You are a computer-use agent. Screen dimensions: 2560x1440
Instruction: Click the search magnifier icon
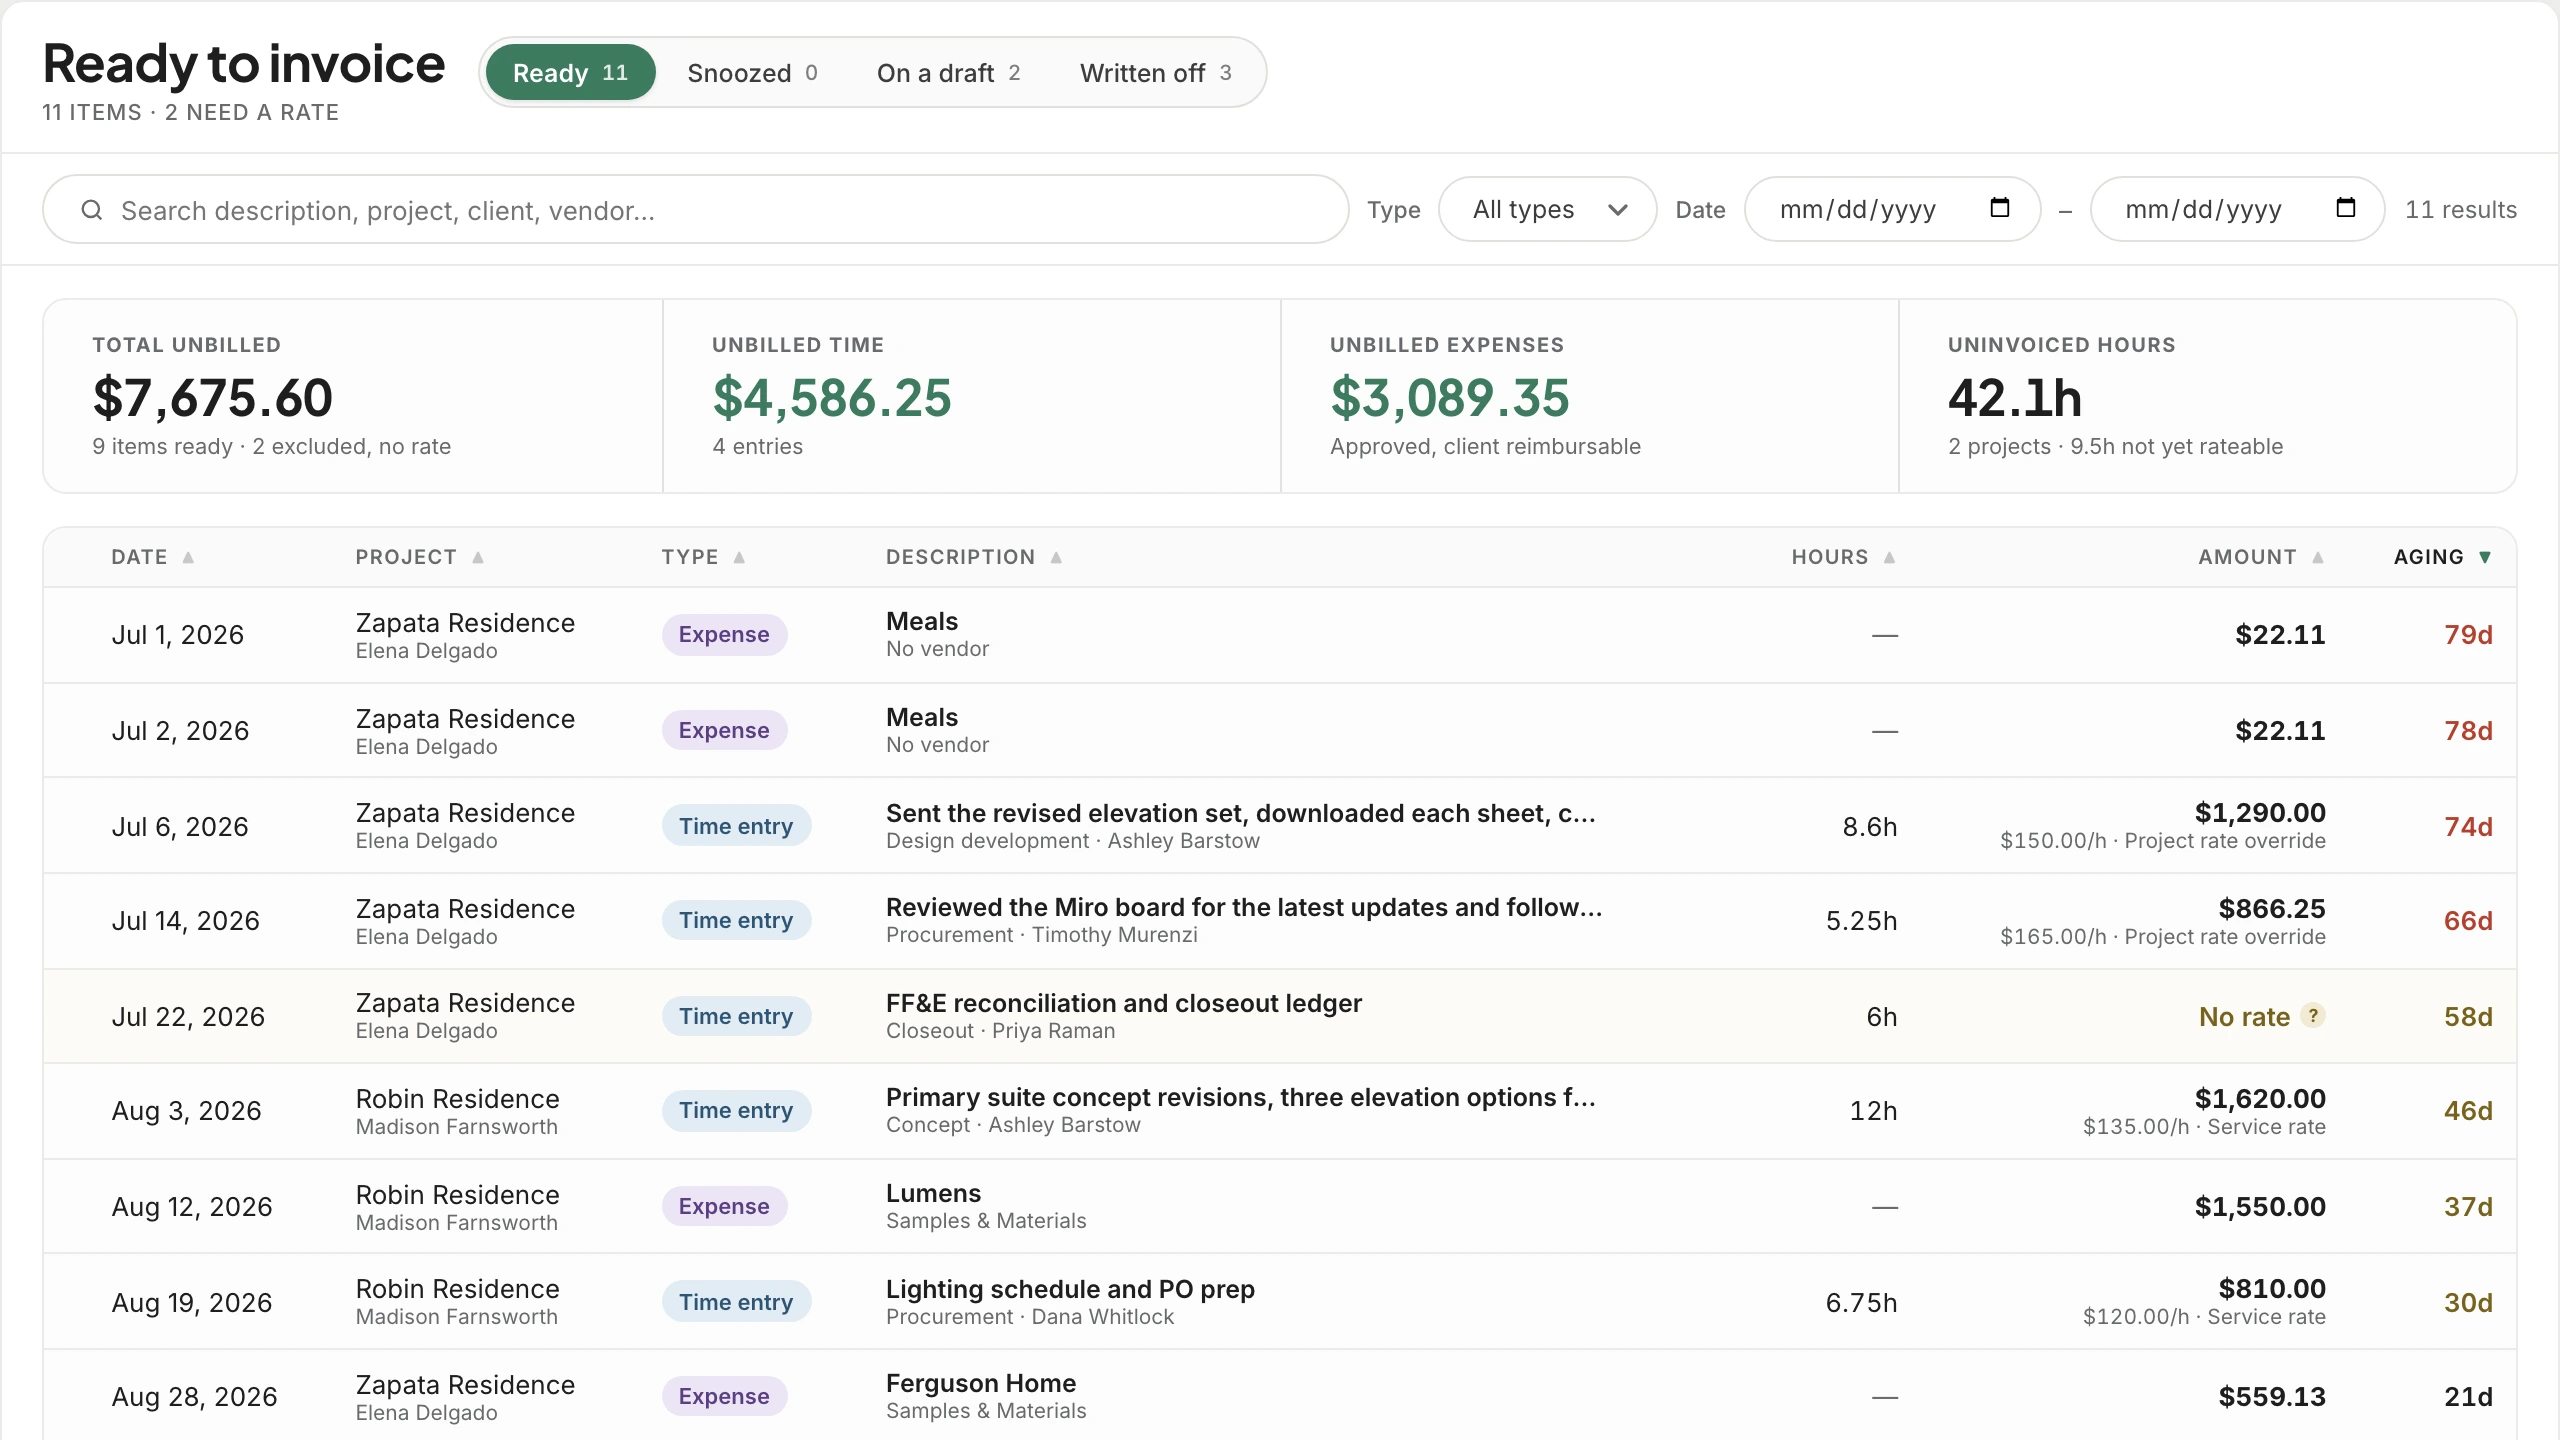click(92, 210)
